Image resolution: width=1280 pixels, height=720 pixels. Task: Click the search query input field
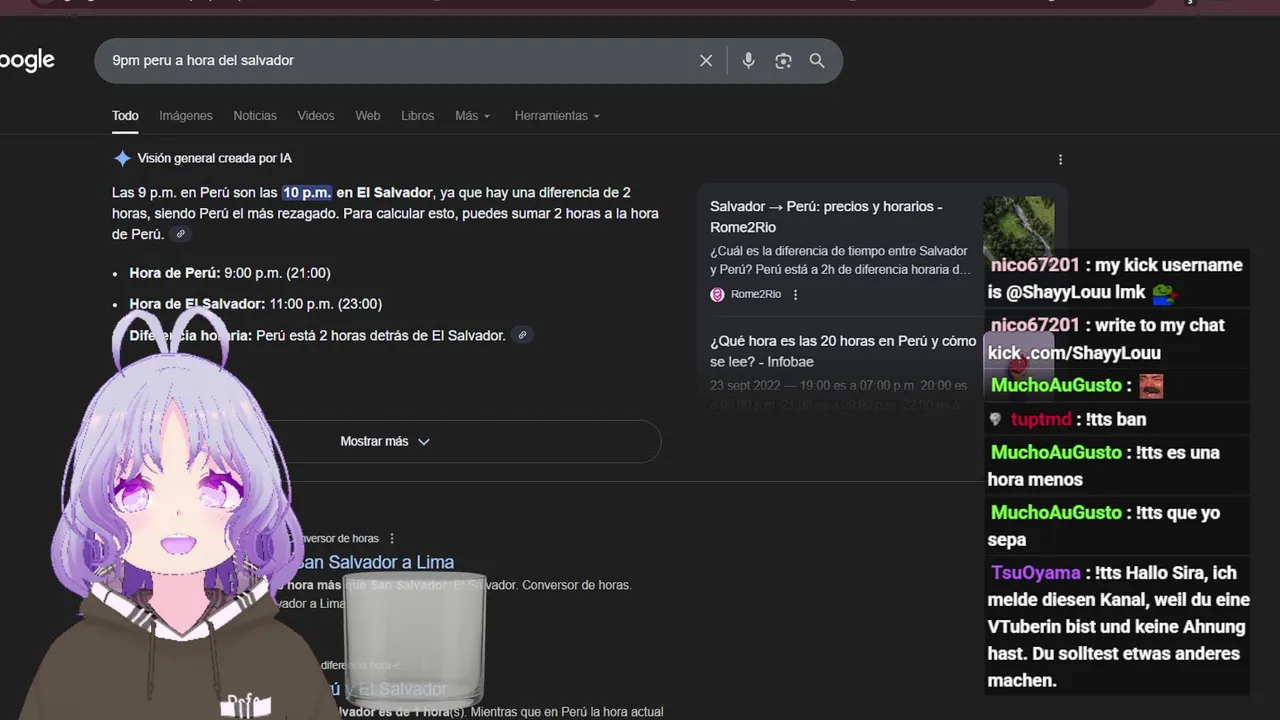[x=400, y=61]
